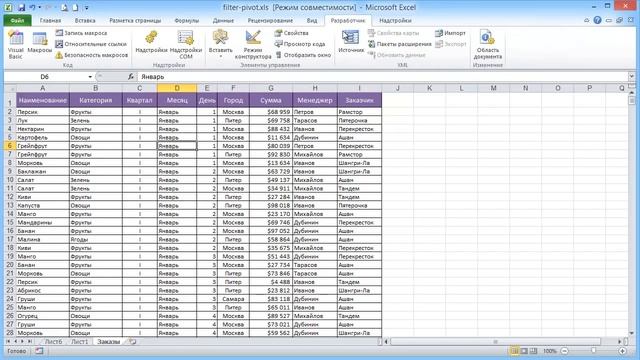
Task: Open the Данные tab
Action: tap(223, 20)
